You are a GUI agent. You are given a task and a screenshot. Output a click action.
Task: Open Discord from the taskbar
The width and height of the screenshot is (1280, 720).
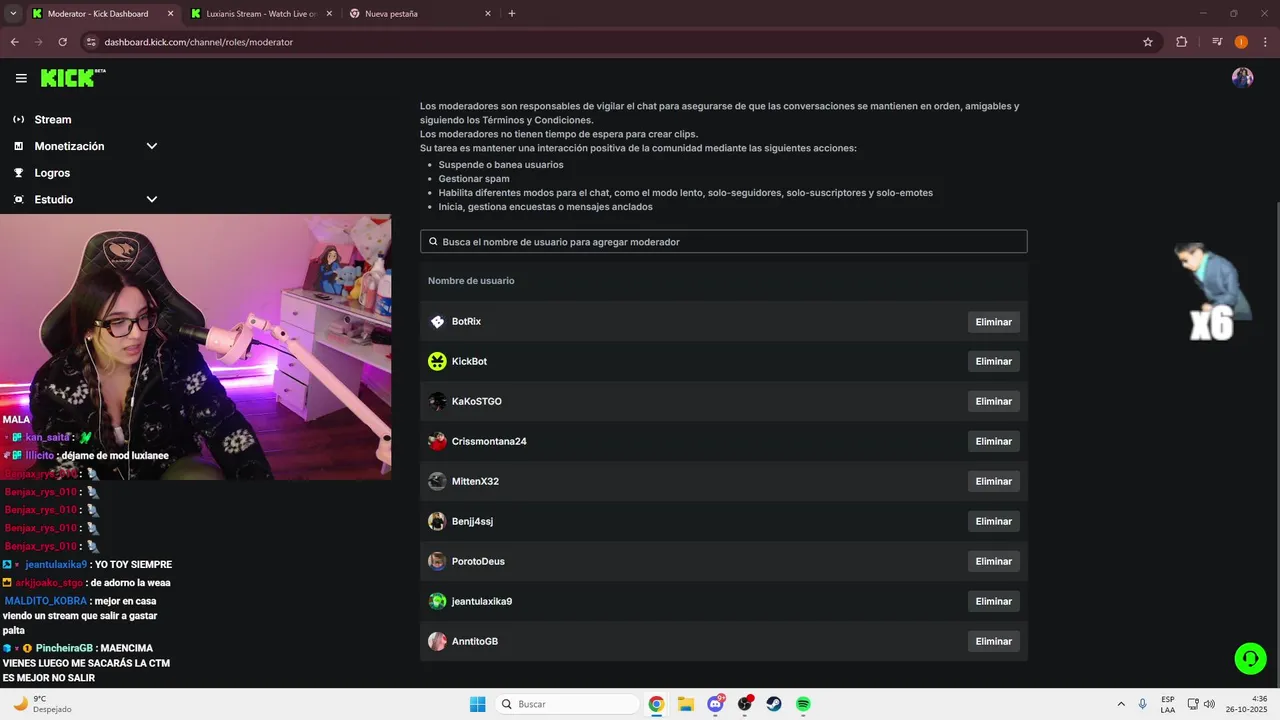tap(715, 704)
